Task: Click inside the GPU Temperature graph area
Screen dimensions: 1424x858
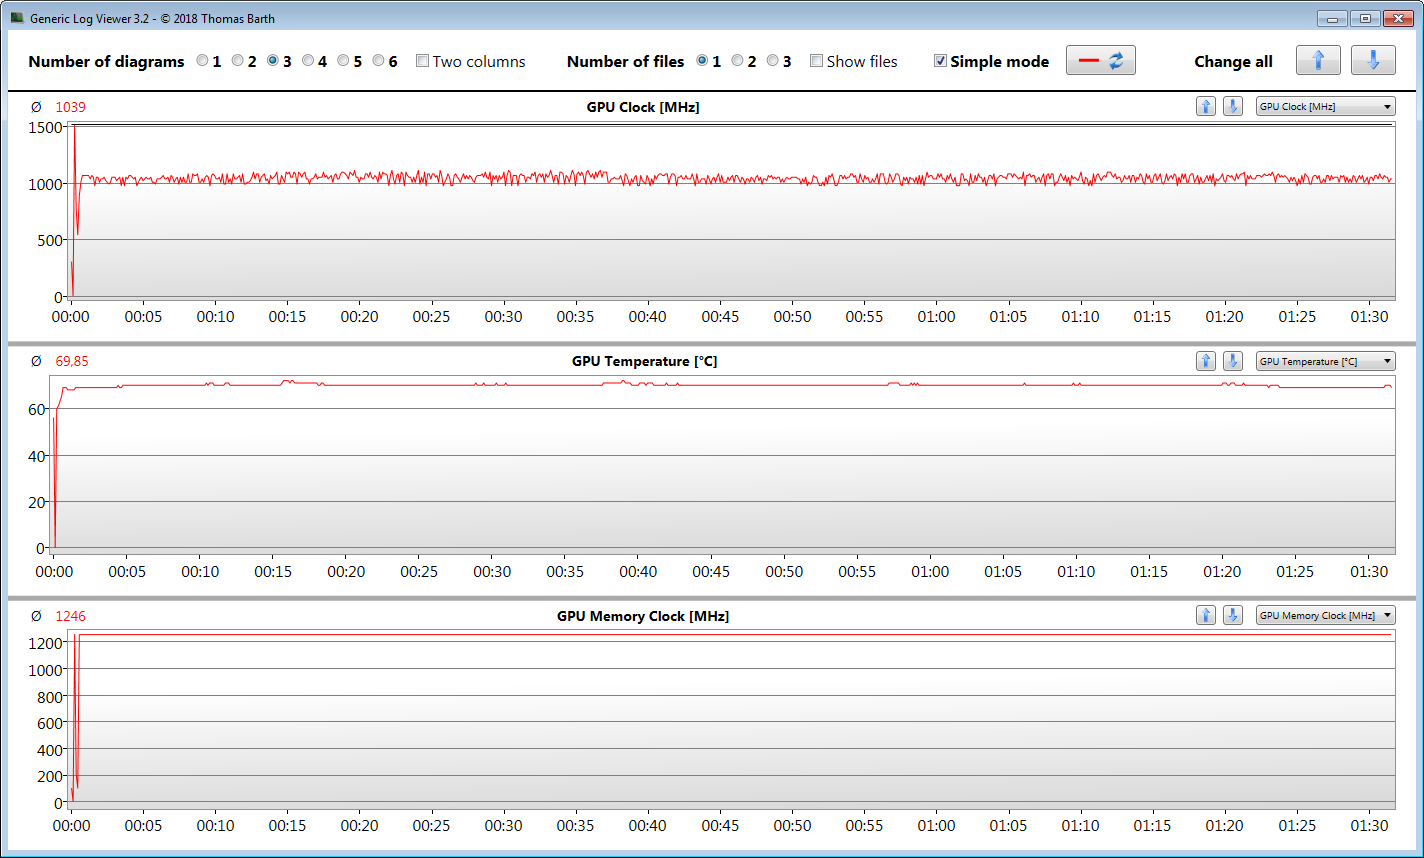Action: coord(722,463)
